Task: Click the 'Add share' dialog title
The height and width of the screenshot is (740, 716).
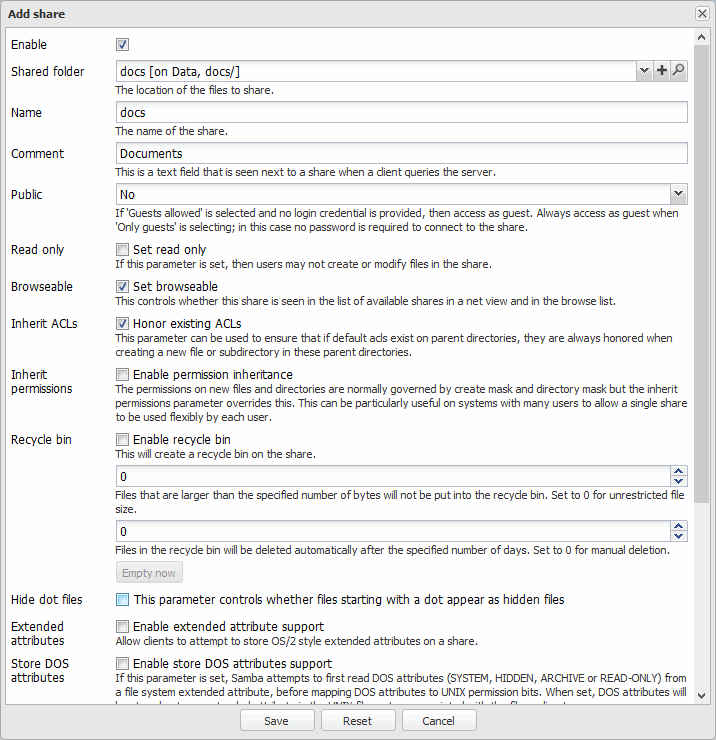Action: click(x=36, y=14)
